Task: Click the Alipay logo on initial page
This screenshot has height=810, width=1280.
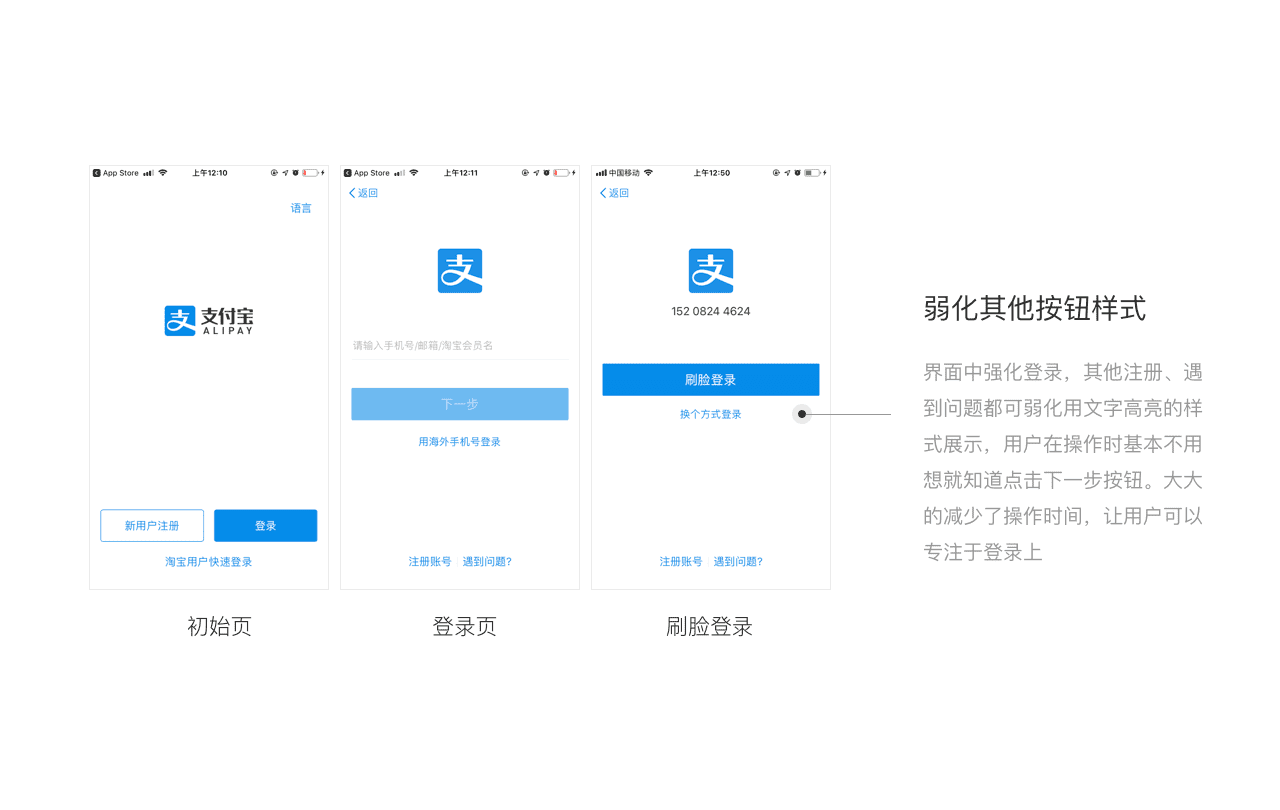Action: [209, 321]
